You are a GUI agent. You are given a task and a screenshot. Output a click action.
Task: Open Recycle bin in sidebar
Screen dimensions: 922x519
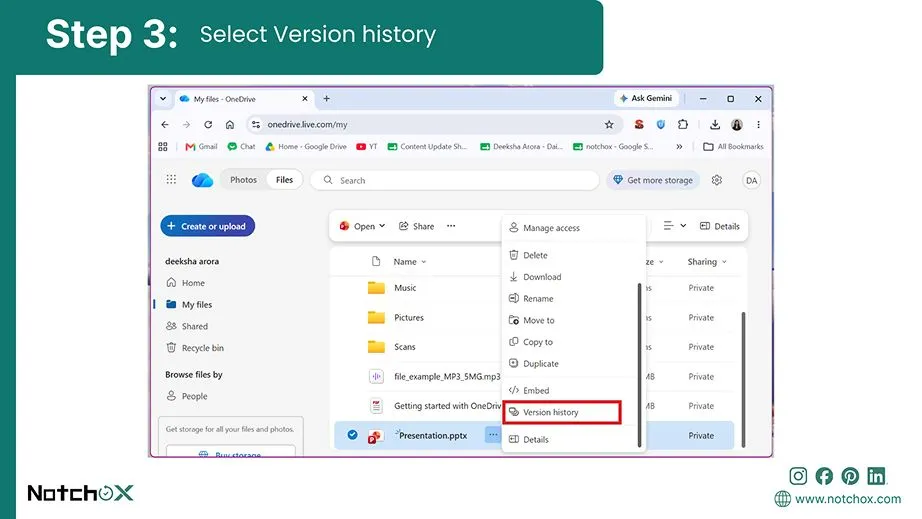click(x=195, y=348)
